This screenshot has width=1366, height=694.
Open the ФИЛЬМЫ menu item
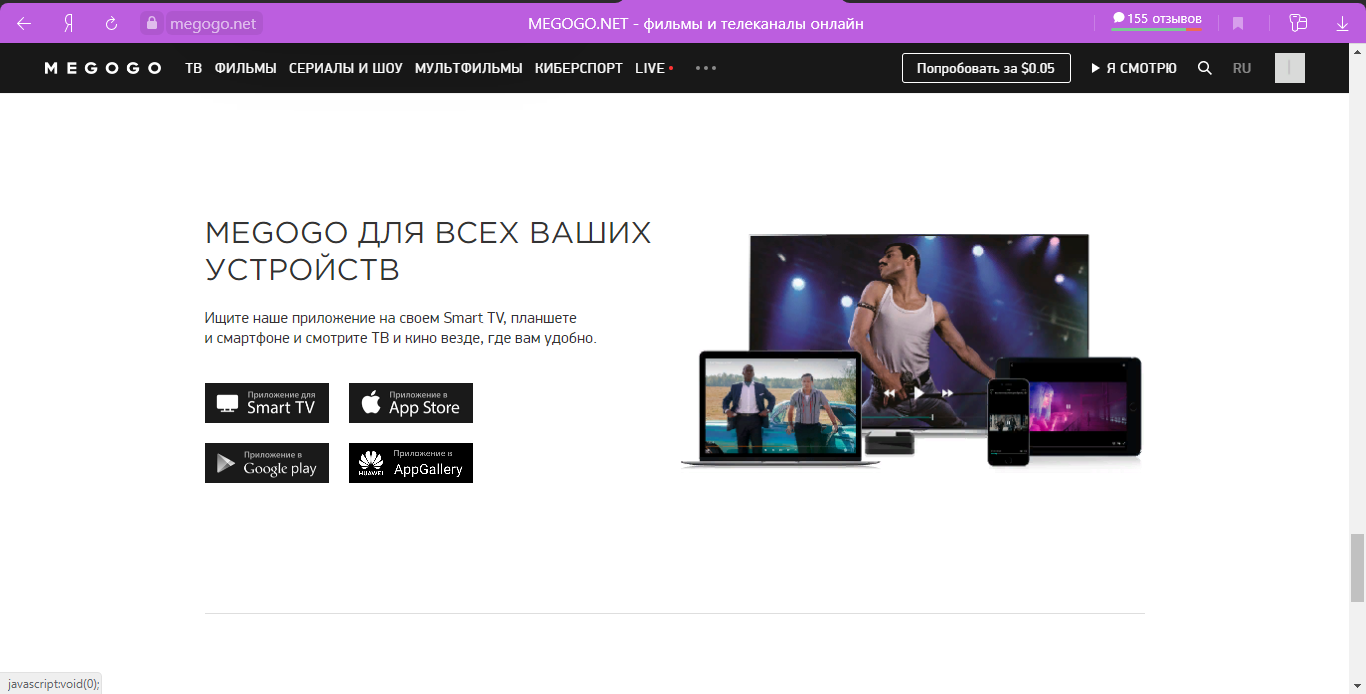[245, 68]
